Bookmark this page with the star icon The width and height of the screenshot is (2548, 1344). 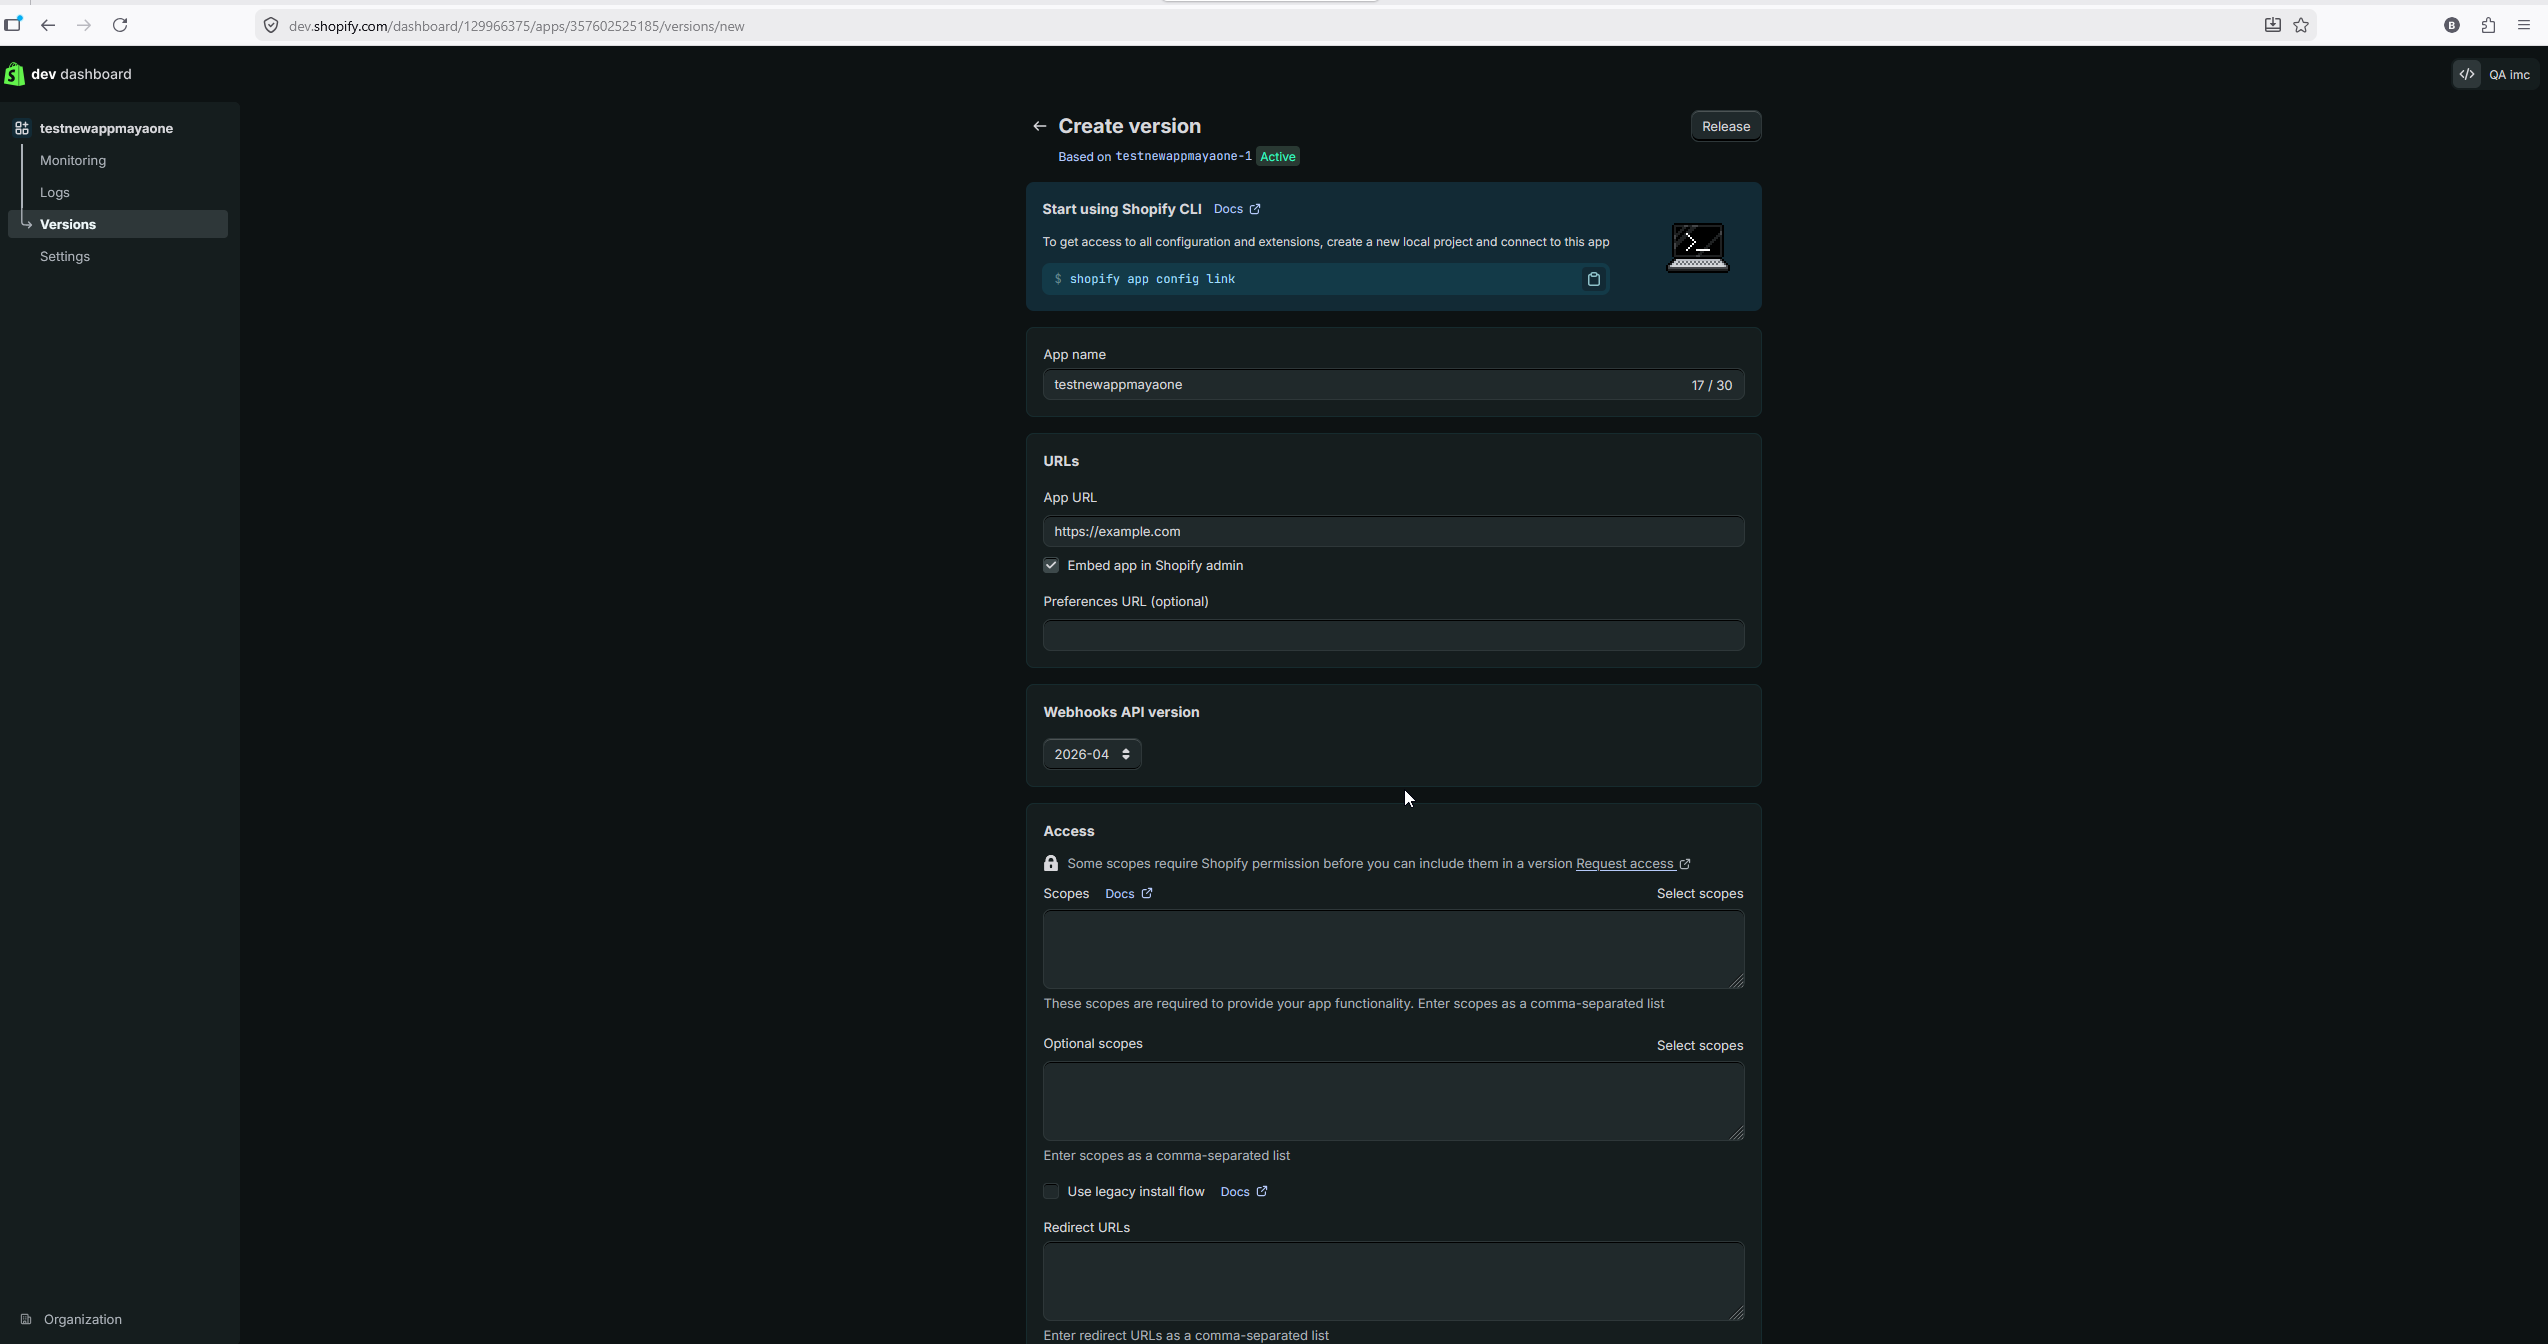[2301, 25]
